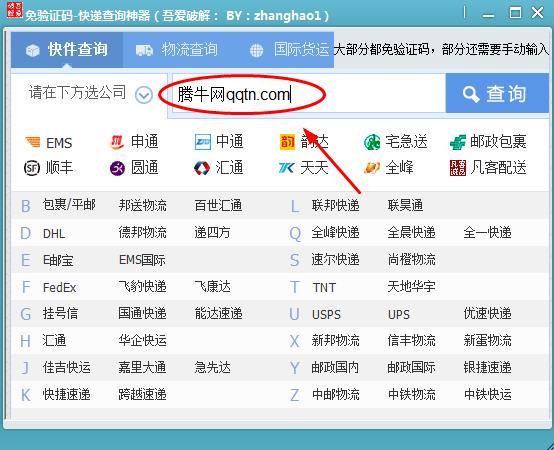
Task: Select the EMS courier logo icon
Action: (33, 142)
